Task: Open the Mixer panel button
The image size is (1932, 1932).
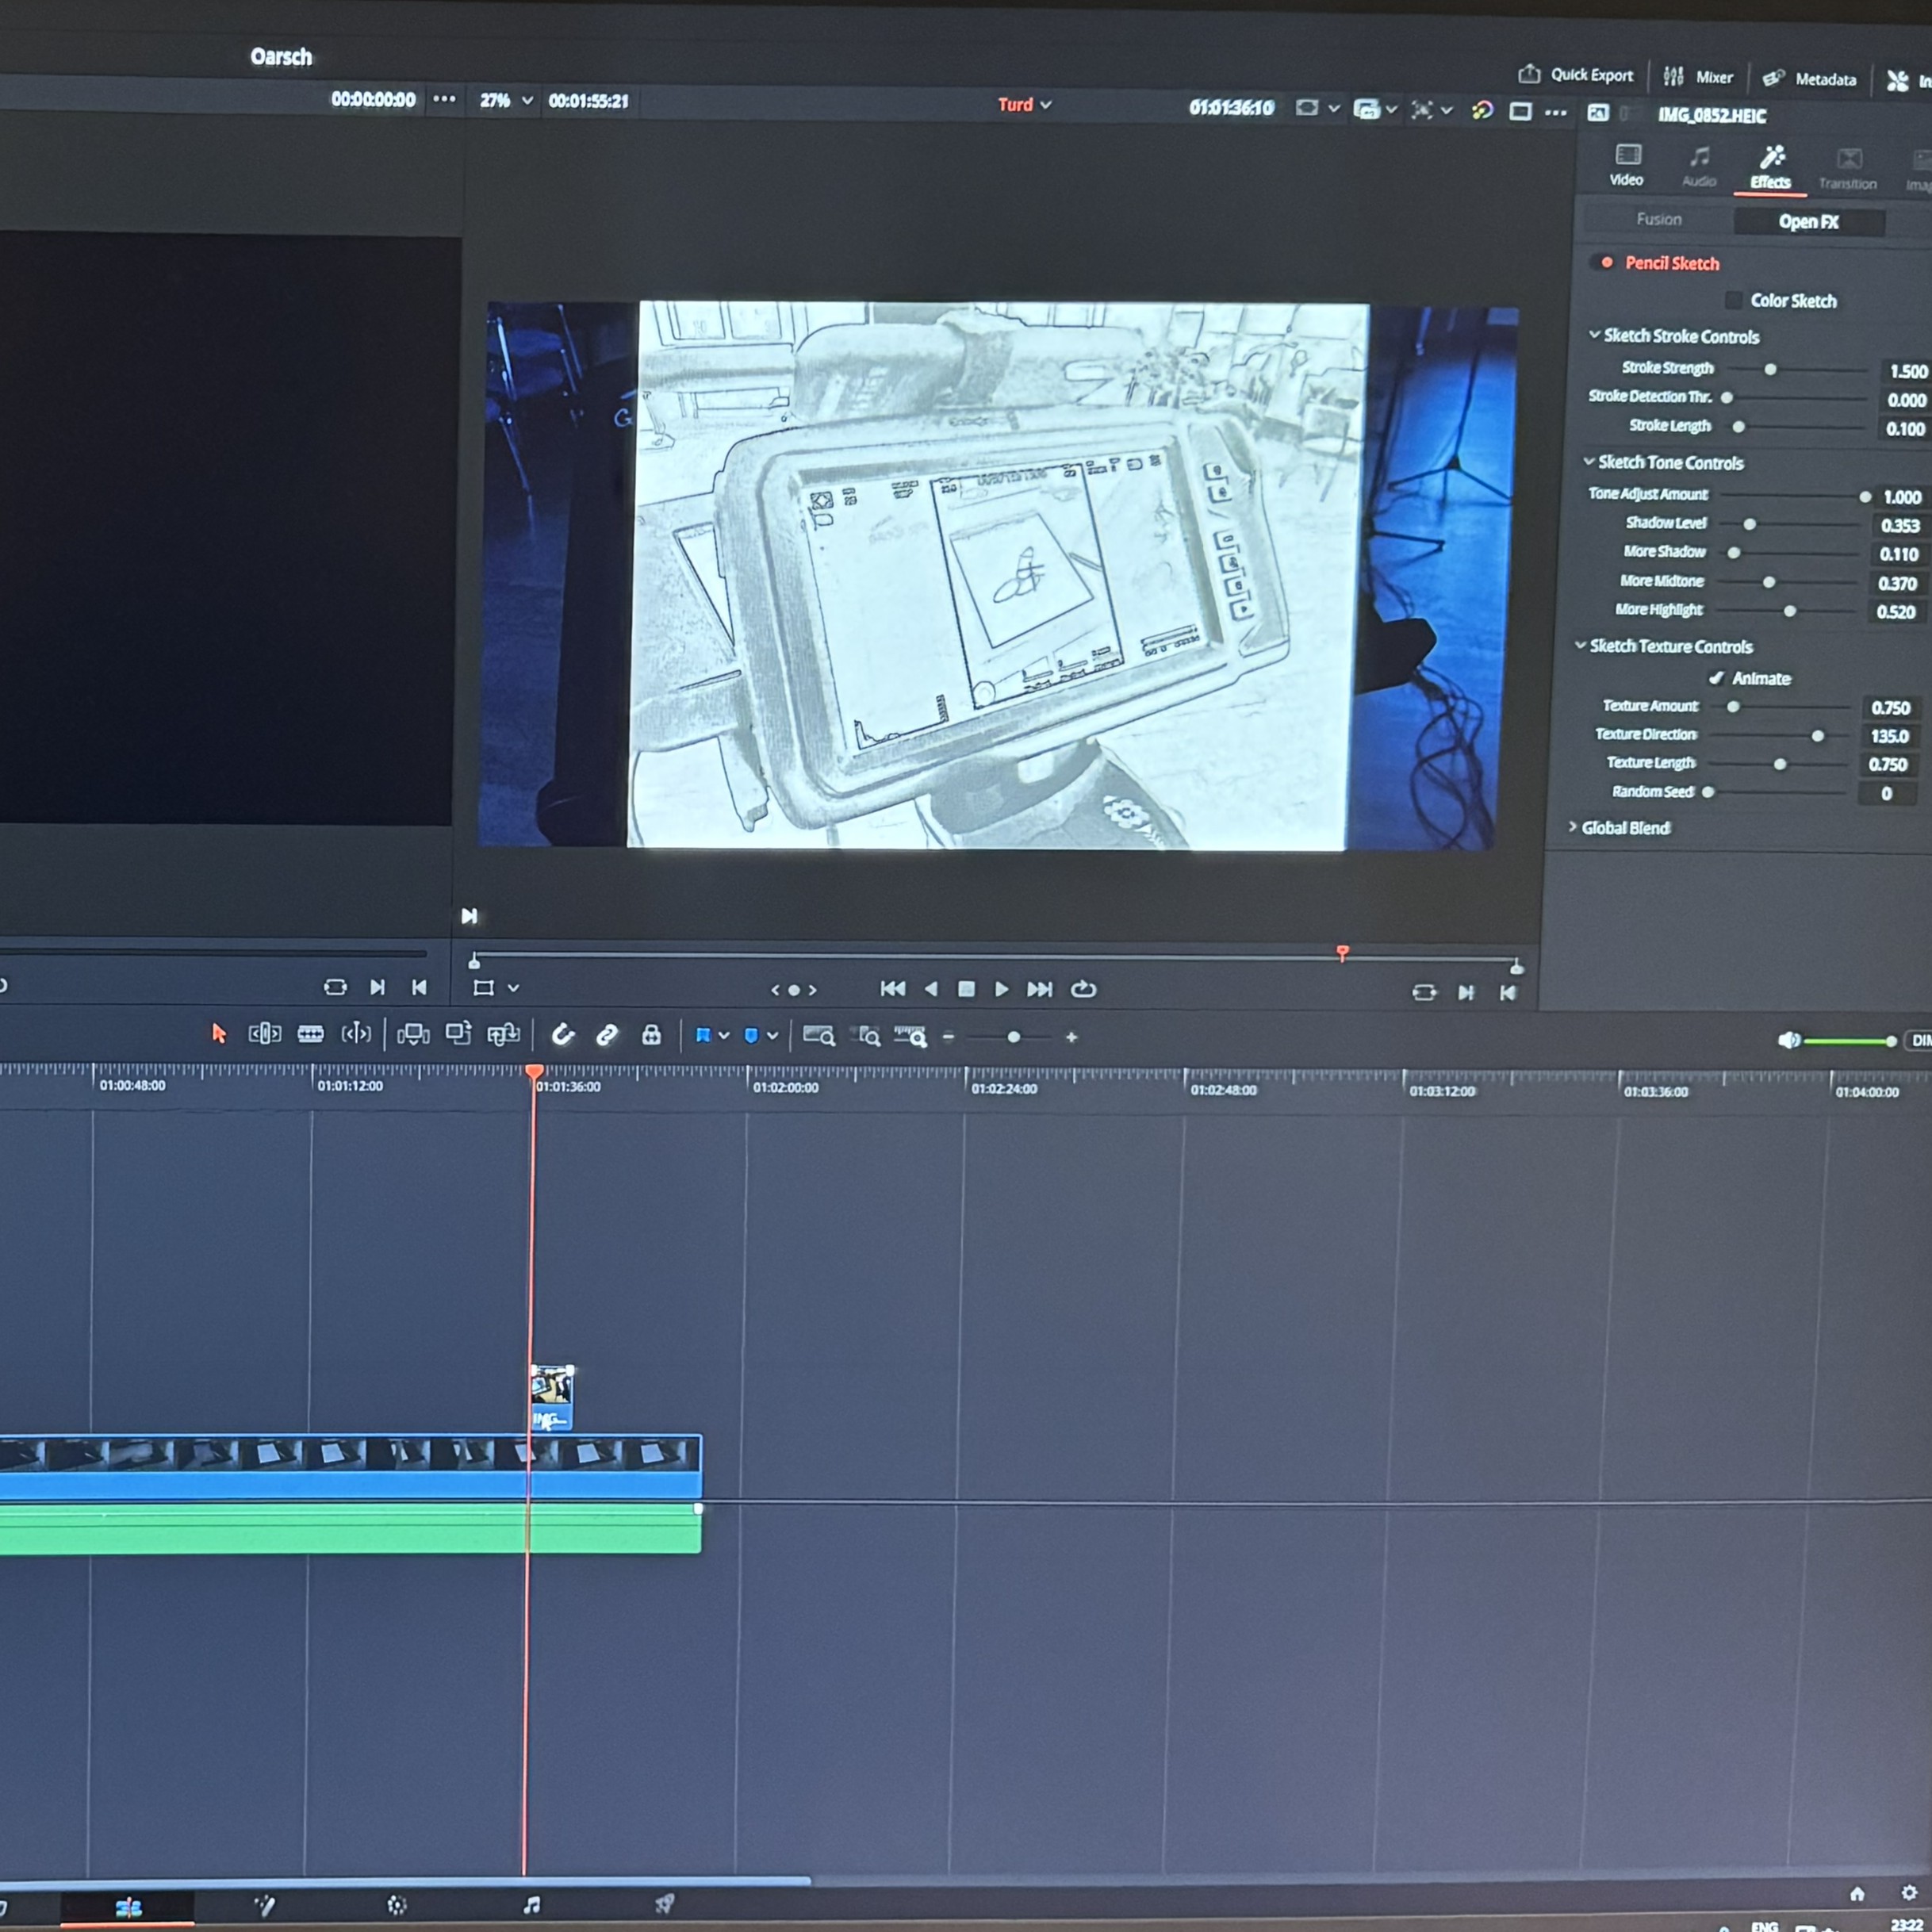Action: pyautogui.click(x=1698, y=77)
